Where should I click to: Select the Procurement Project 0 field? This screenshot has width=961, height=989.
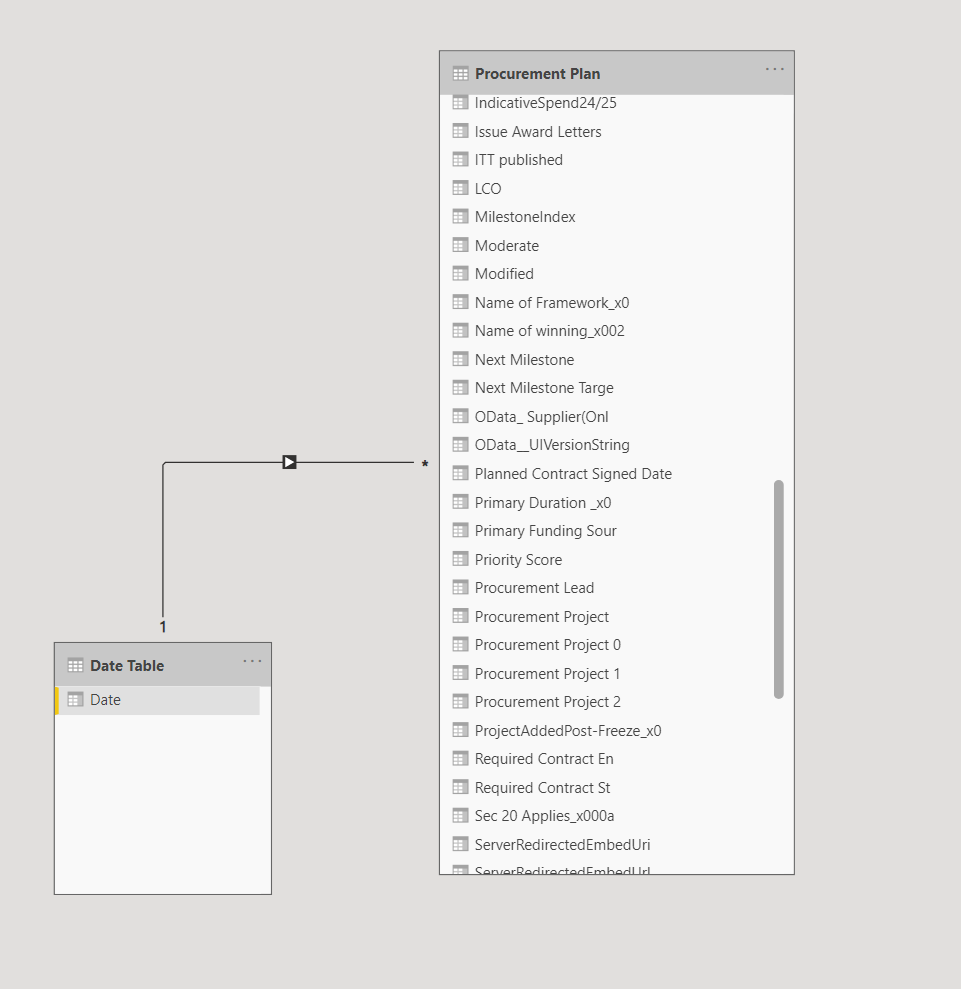tap(547, 645)
